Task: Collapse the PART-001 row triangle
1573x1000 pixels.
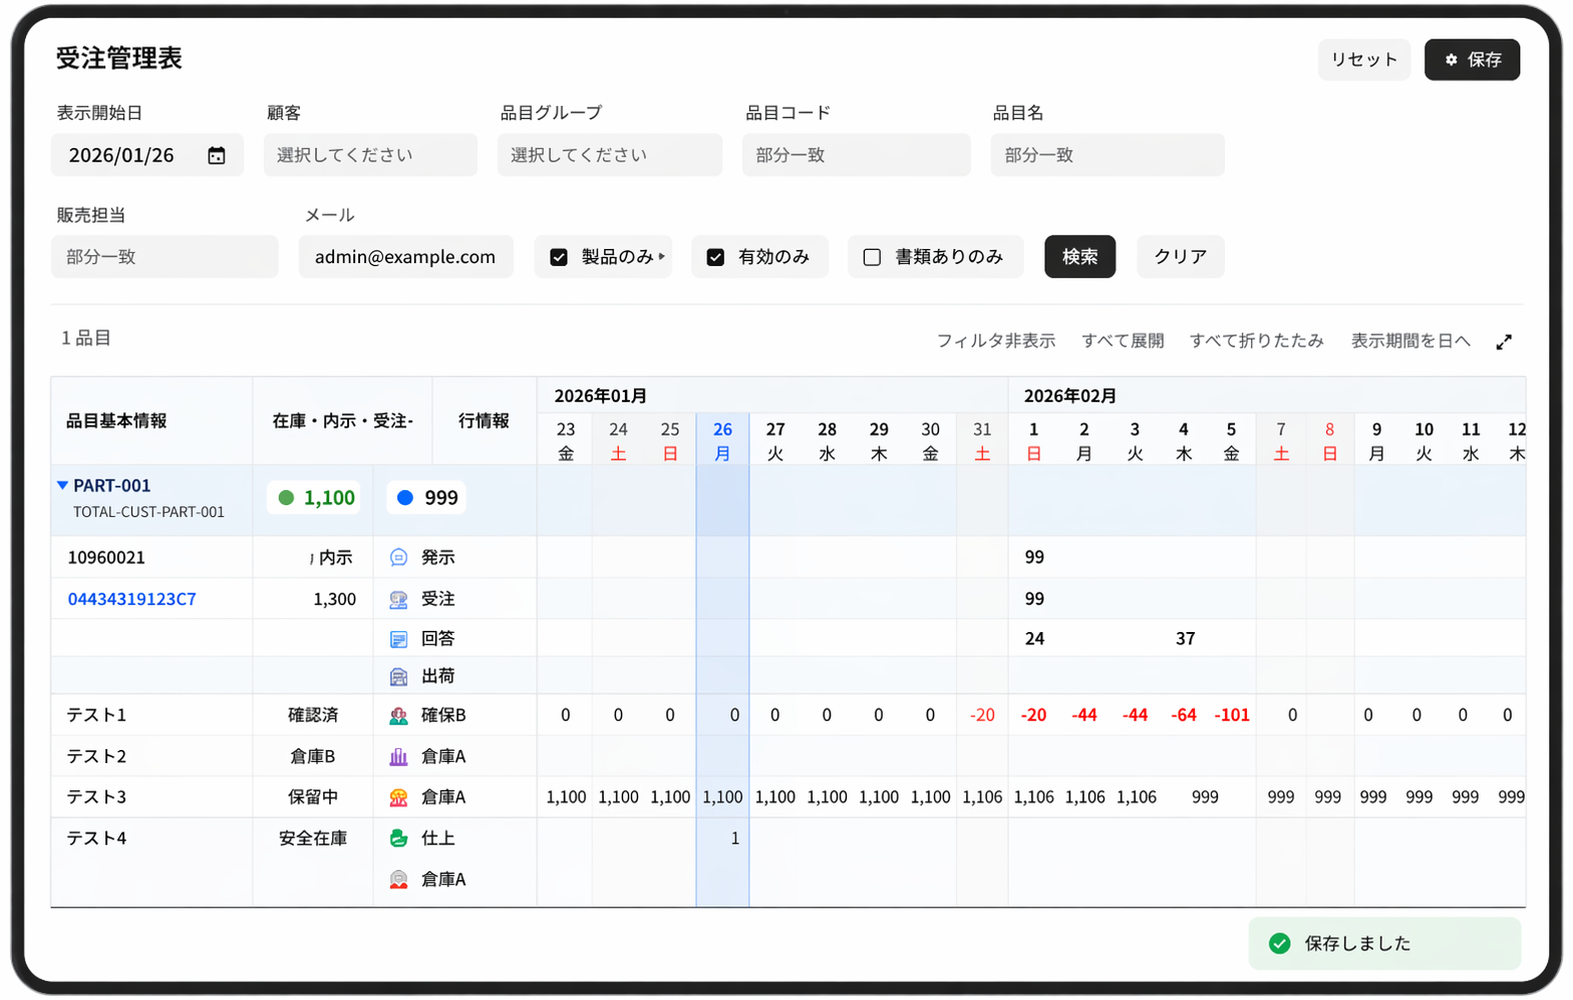Action: (x=62, y=486)
